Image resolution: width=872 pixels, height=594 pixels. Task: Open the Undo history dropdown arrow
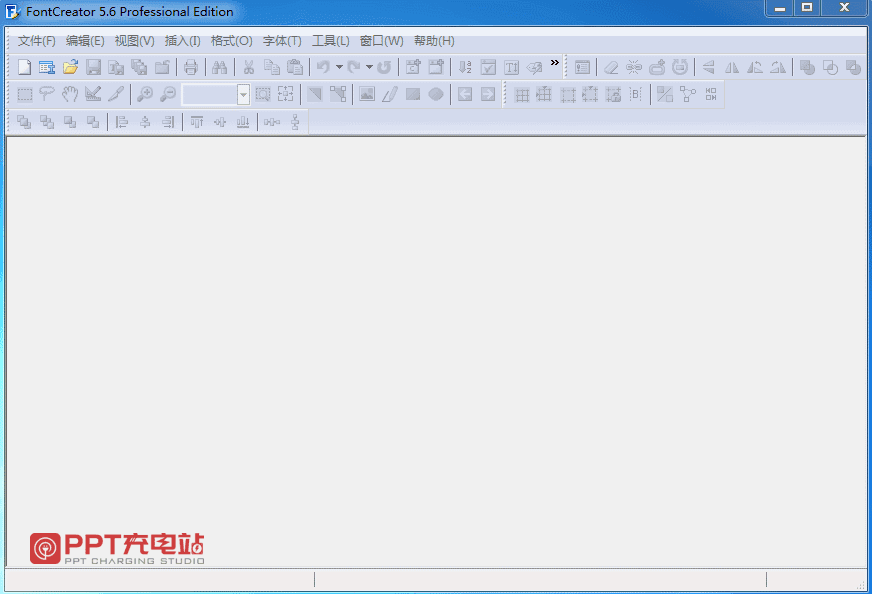pos(339,67)
